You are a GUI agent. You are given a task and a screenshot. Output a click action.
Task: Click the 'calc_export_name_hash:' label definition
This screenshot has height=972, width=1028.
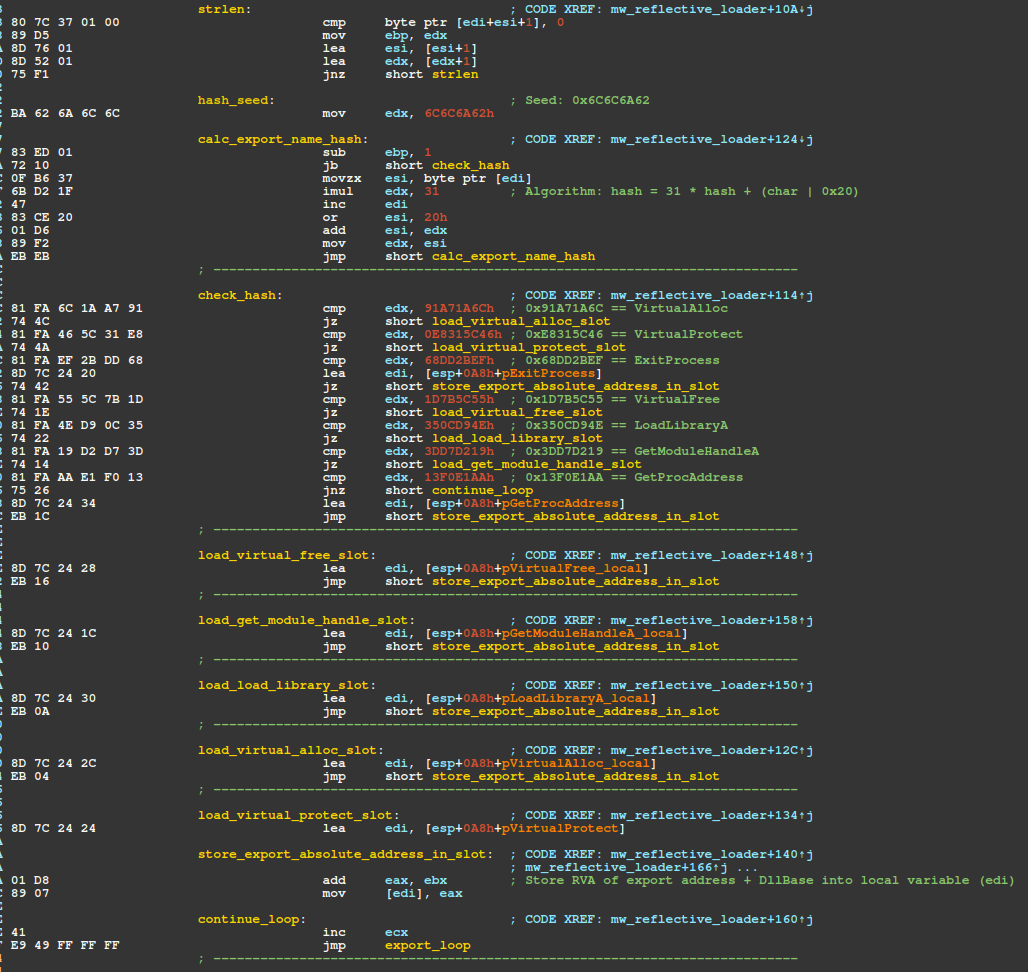pos(283,139)
